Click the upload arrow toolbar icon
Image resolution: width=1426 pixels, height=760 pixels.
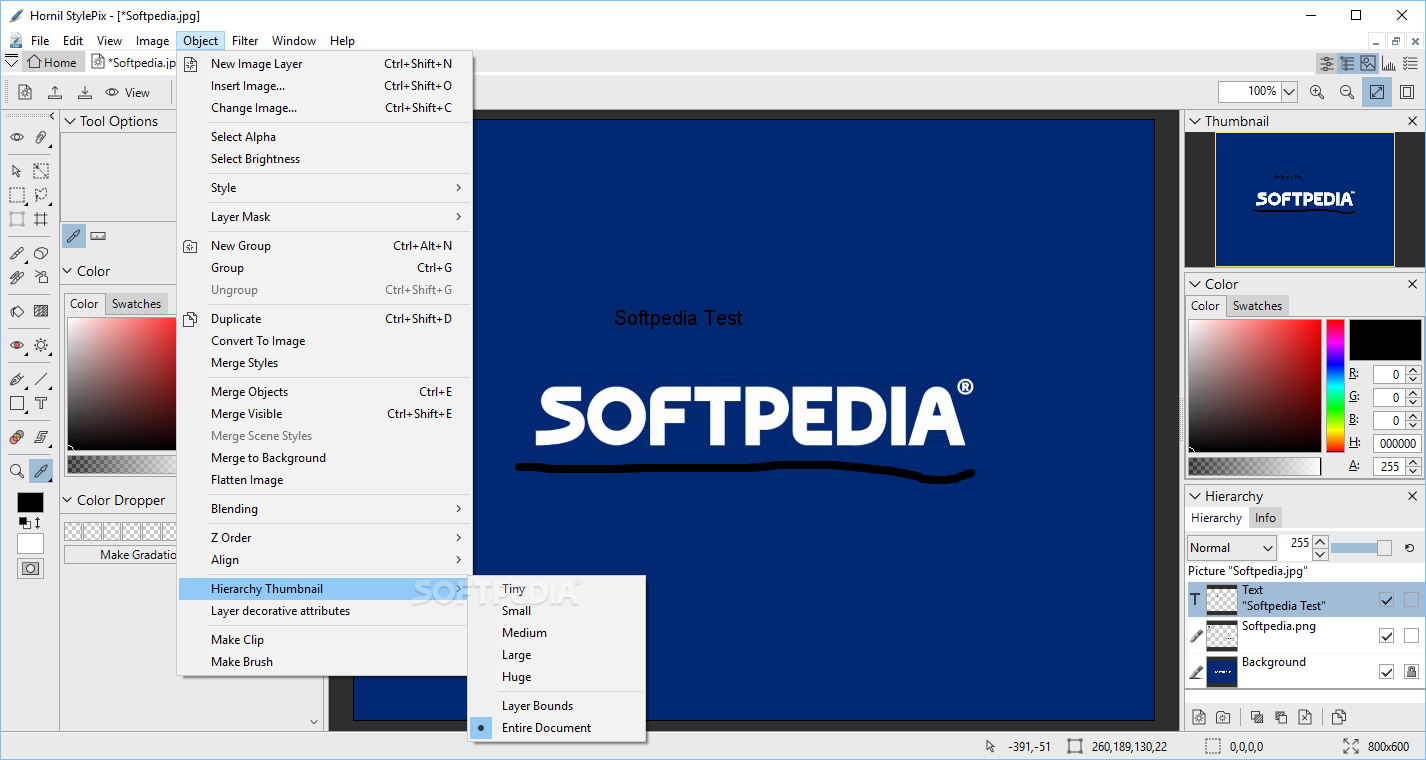55,92
